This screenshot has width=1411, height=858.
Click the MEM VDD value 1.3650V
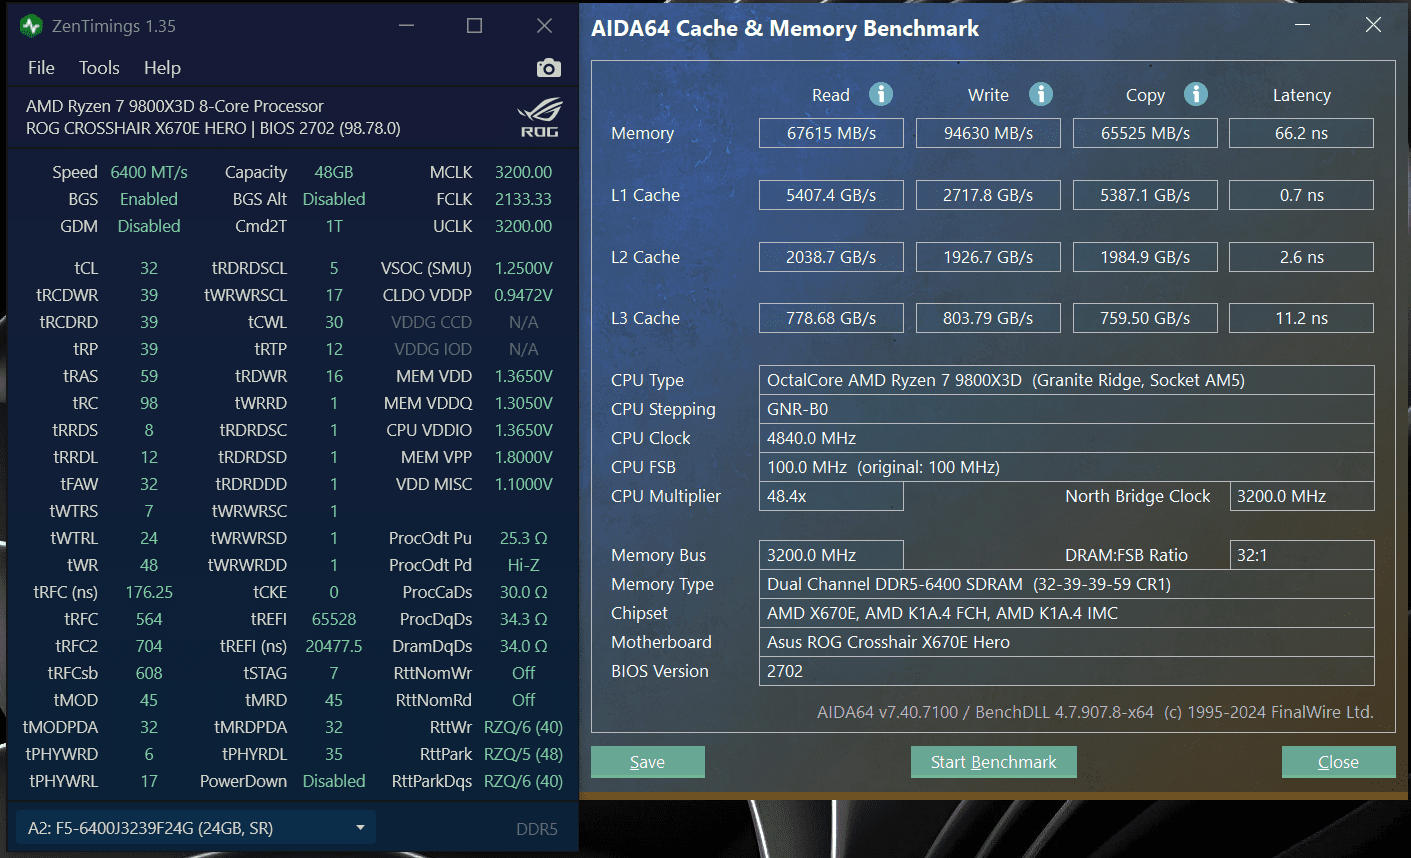tap(523, 376)
